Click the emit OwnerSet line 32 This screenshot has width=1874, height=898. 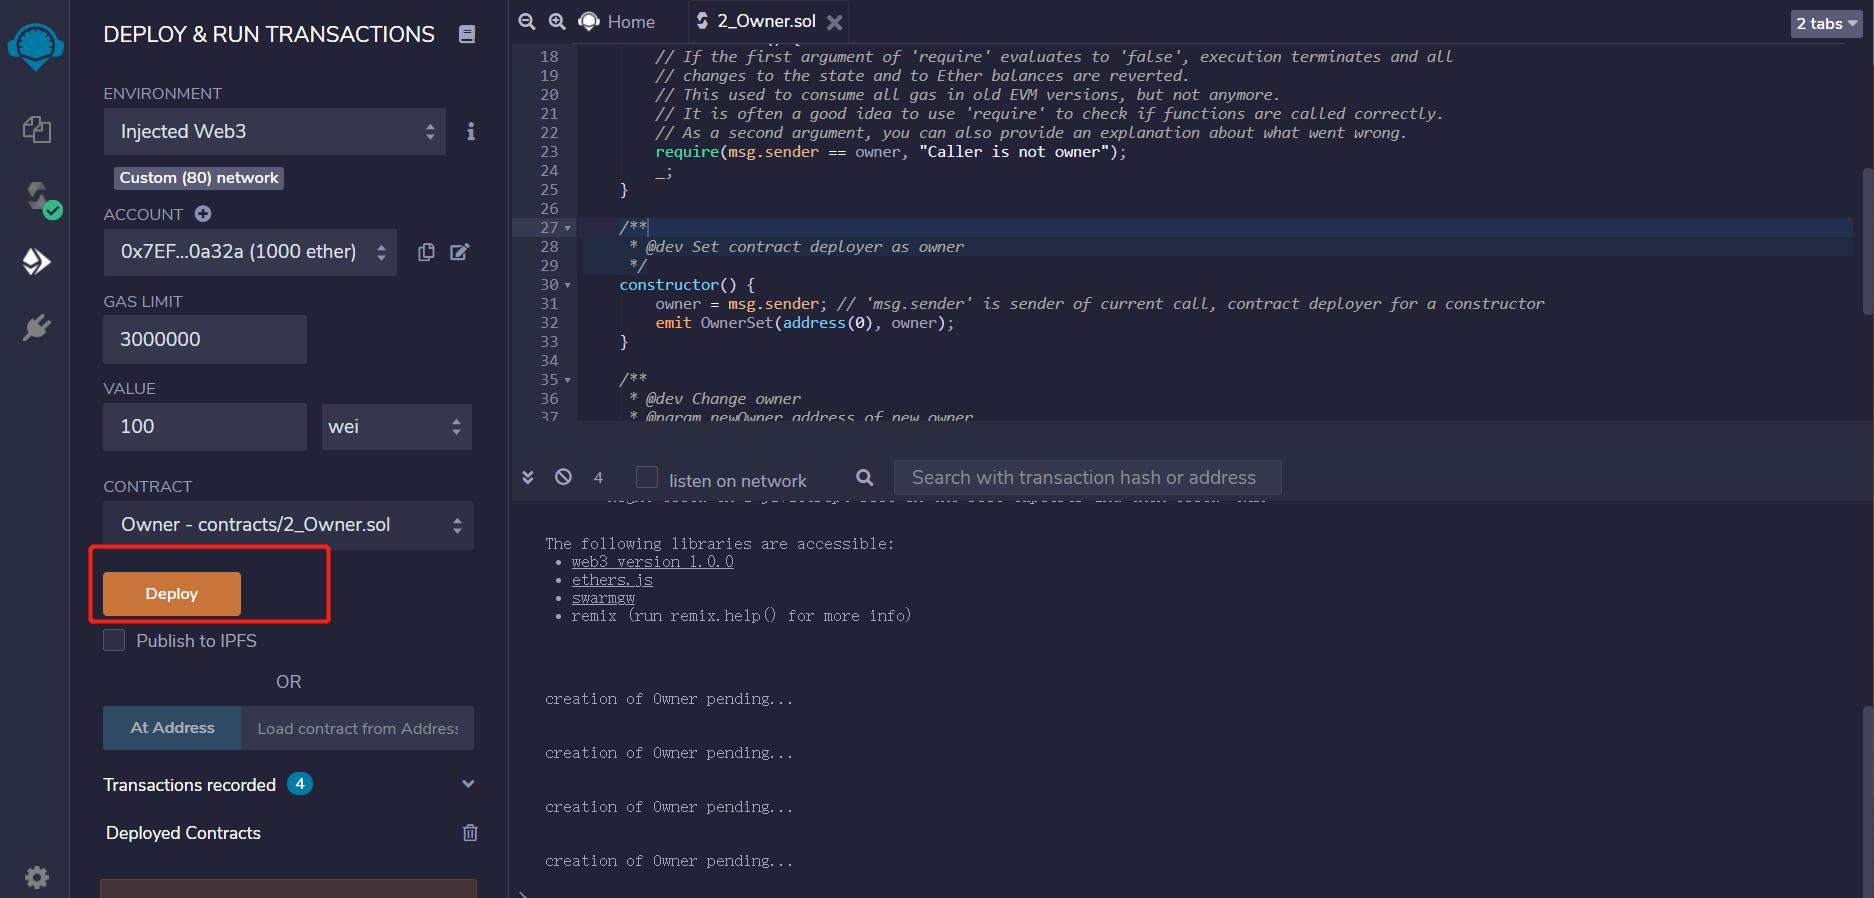click(x=804, y=323)
